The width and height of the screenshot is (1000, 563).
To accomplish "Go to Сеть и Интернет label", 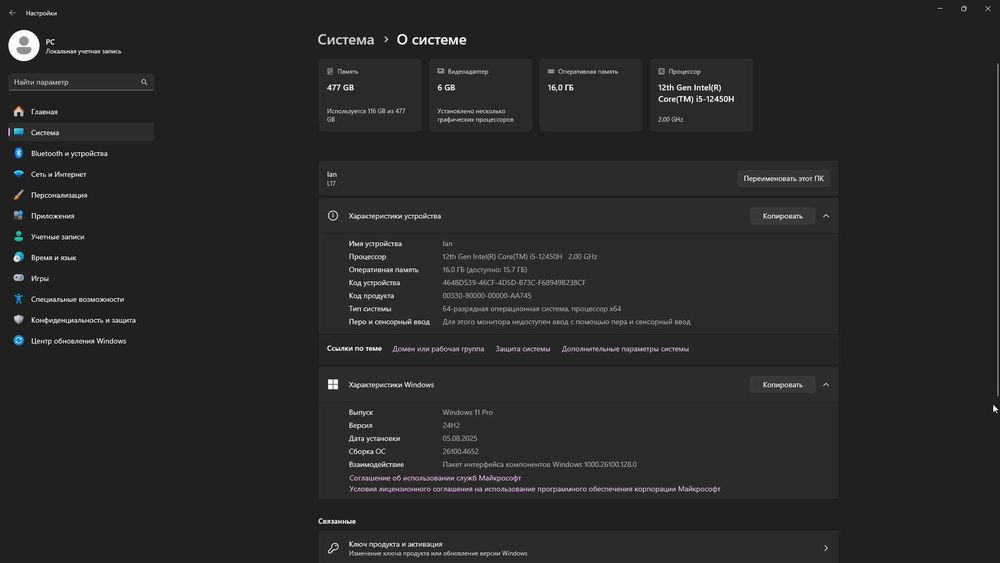I will point(59,174).
